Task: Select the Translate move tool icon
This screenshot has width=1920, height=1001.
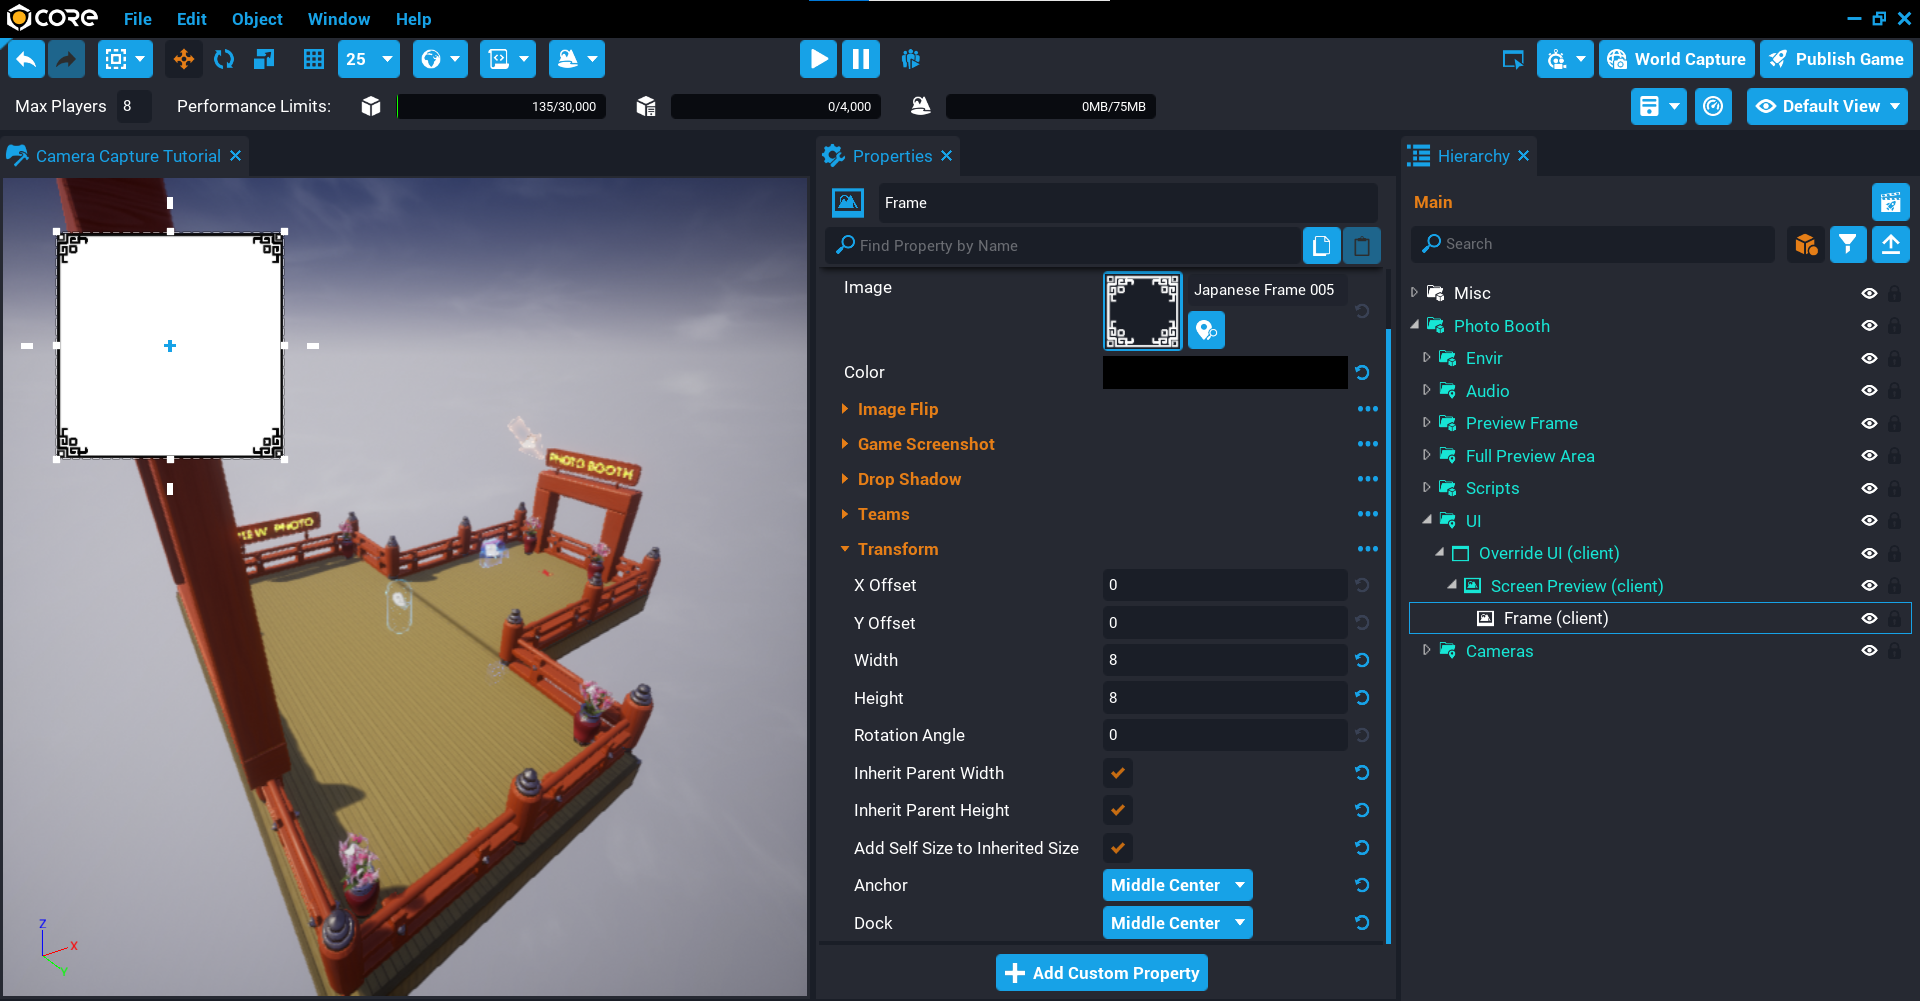Action: pyautogui.click(x=184, y=59)
